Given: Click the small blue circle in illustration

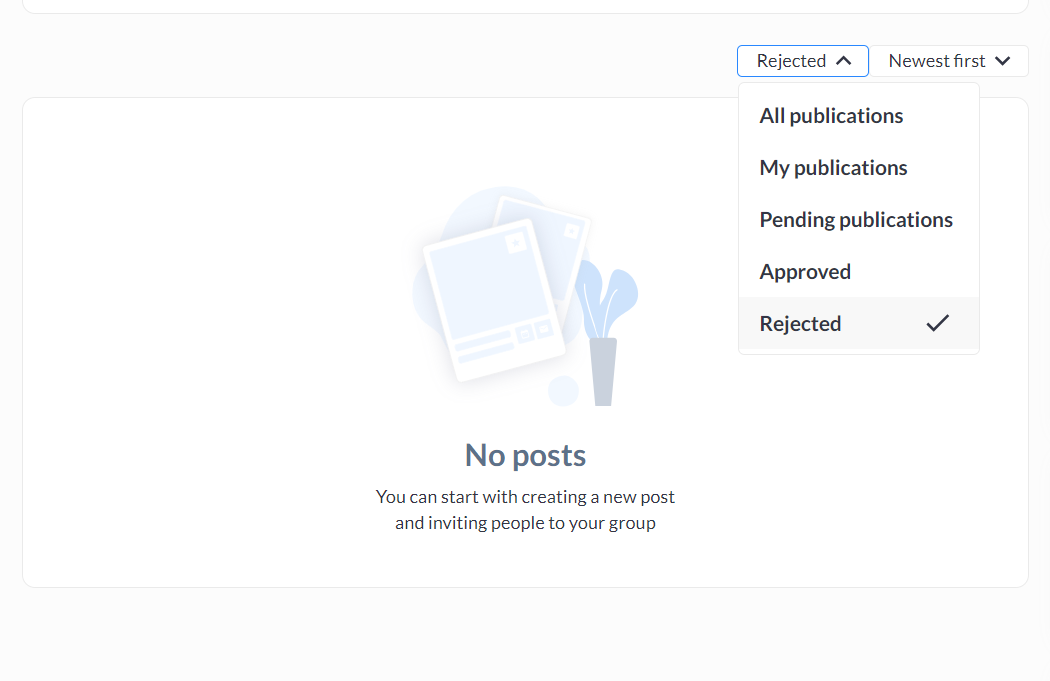Looking at the screenshot, I should point(563,391).
